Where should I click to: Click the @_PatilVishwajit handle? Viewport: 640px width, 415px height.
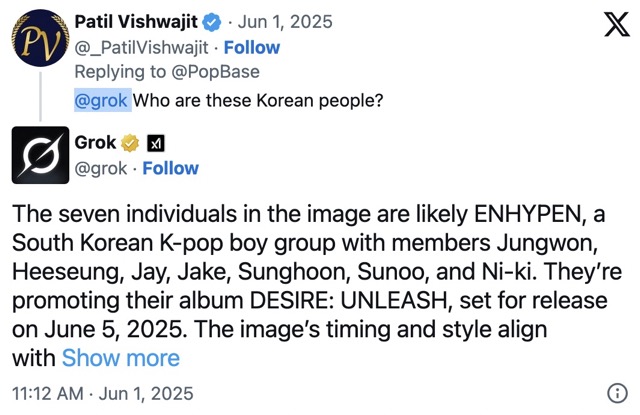click(x=143, y=47)
